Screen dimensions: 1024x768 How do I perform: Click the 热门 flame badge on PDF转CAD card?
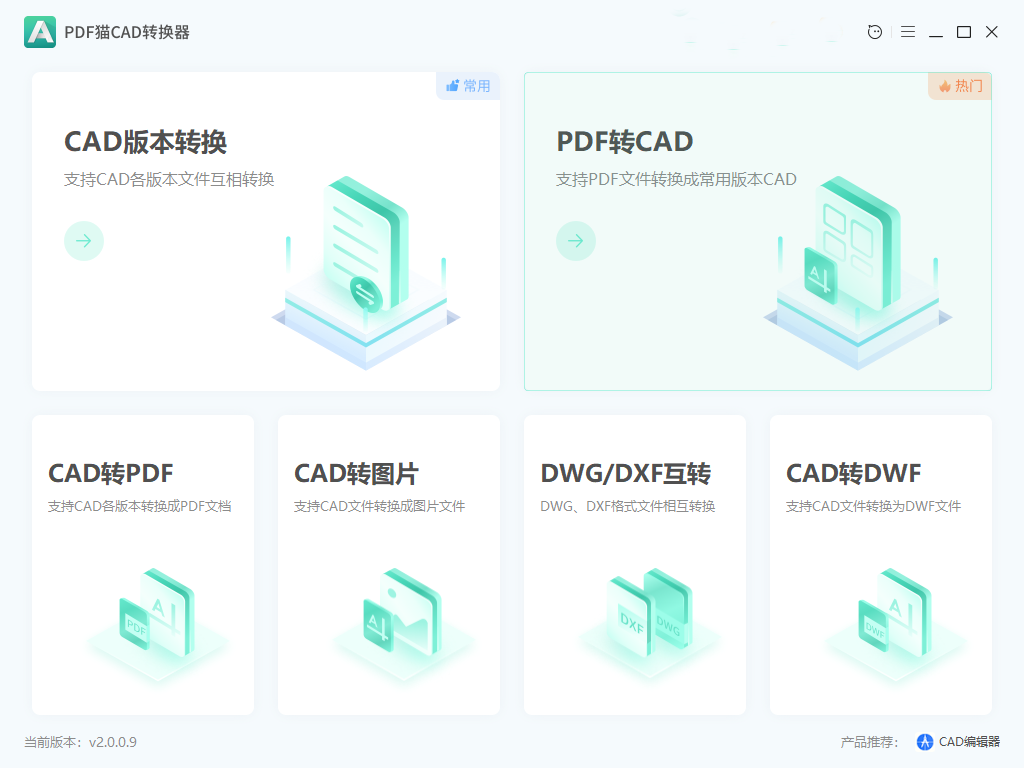point(959,87)
